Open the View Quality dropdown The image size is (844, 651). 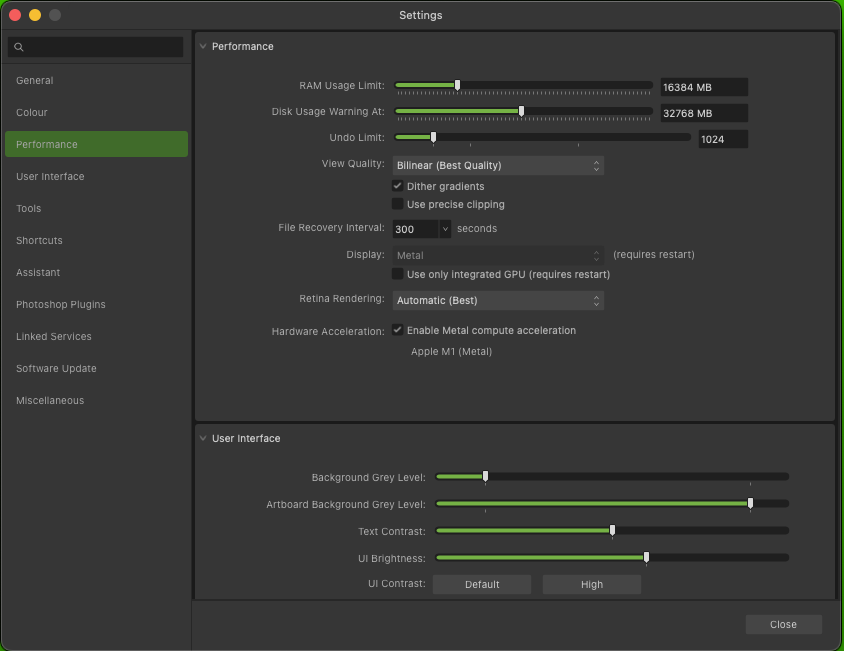coord(498,165)
